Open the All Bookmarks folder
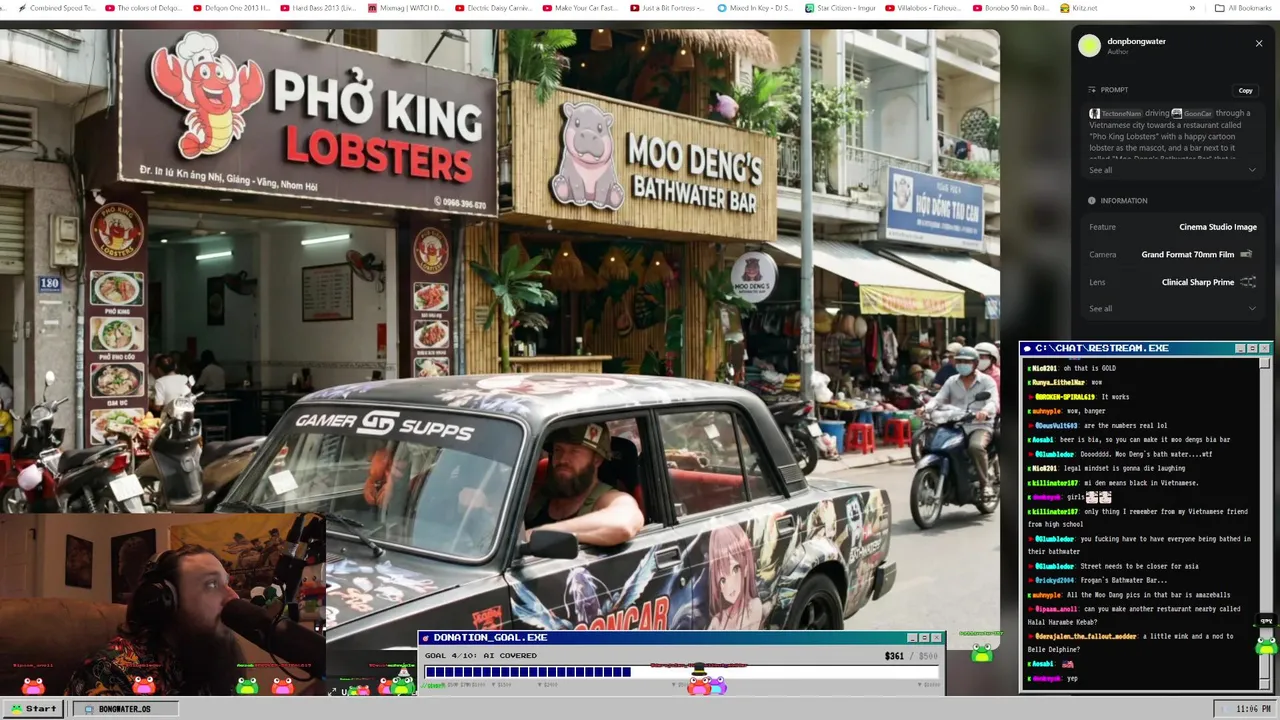Viewport: 1280px width, 720px height. click(1243, 8)
